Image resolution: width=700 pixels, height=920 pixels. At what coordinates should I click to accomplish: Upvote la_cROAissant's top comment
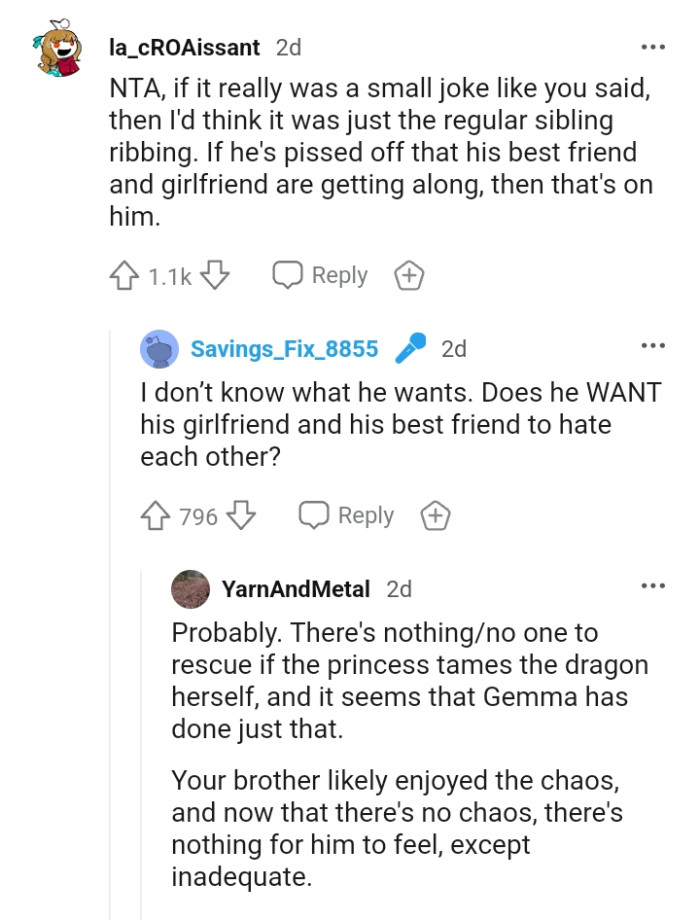click(124, 274)
